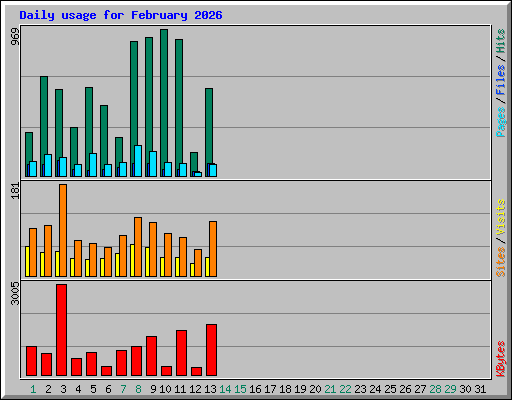The width and height of the screenshot is (512, 400).
Task: Click day 5 on the date axis
Action: pyautogui.click(x=93, y=389)
